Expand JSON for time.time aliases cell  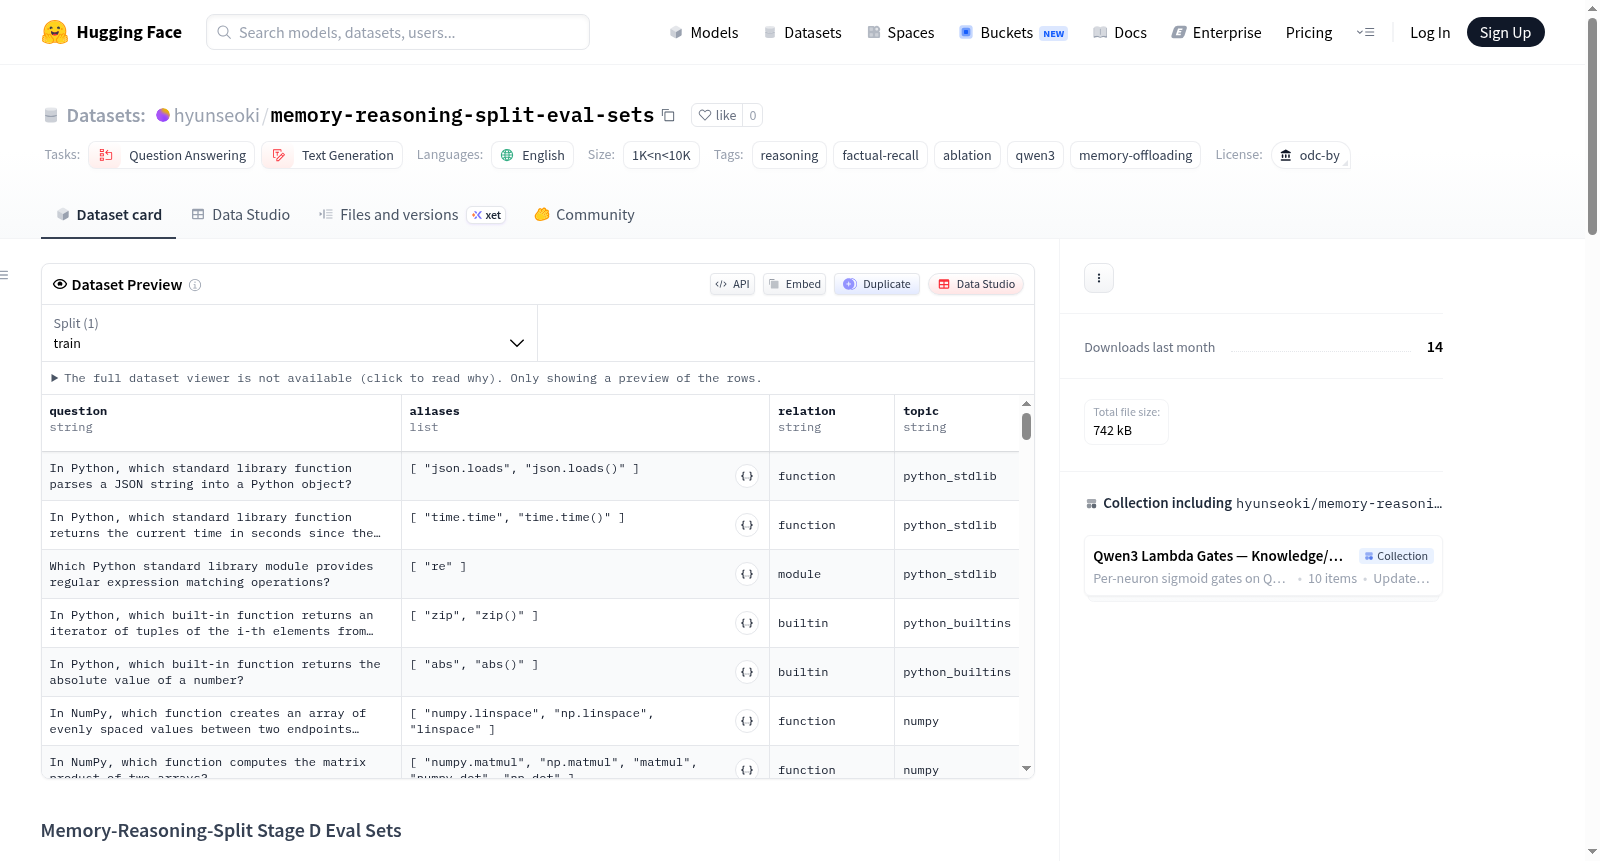point(747,525)
